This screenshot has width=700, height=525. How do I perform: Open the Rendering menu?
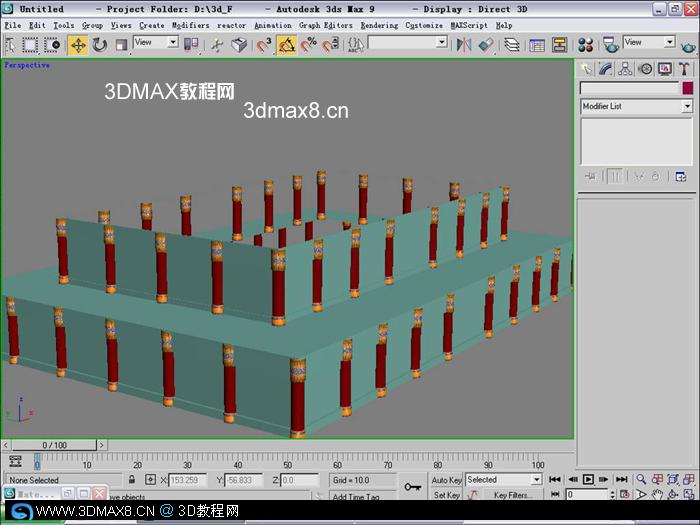[379, 25]
